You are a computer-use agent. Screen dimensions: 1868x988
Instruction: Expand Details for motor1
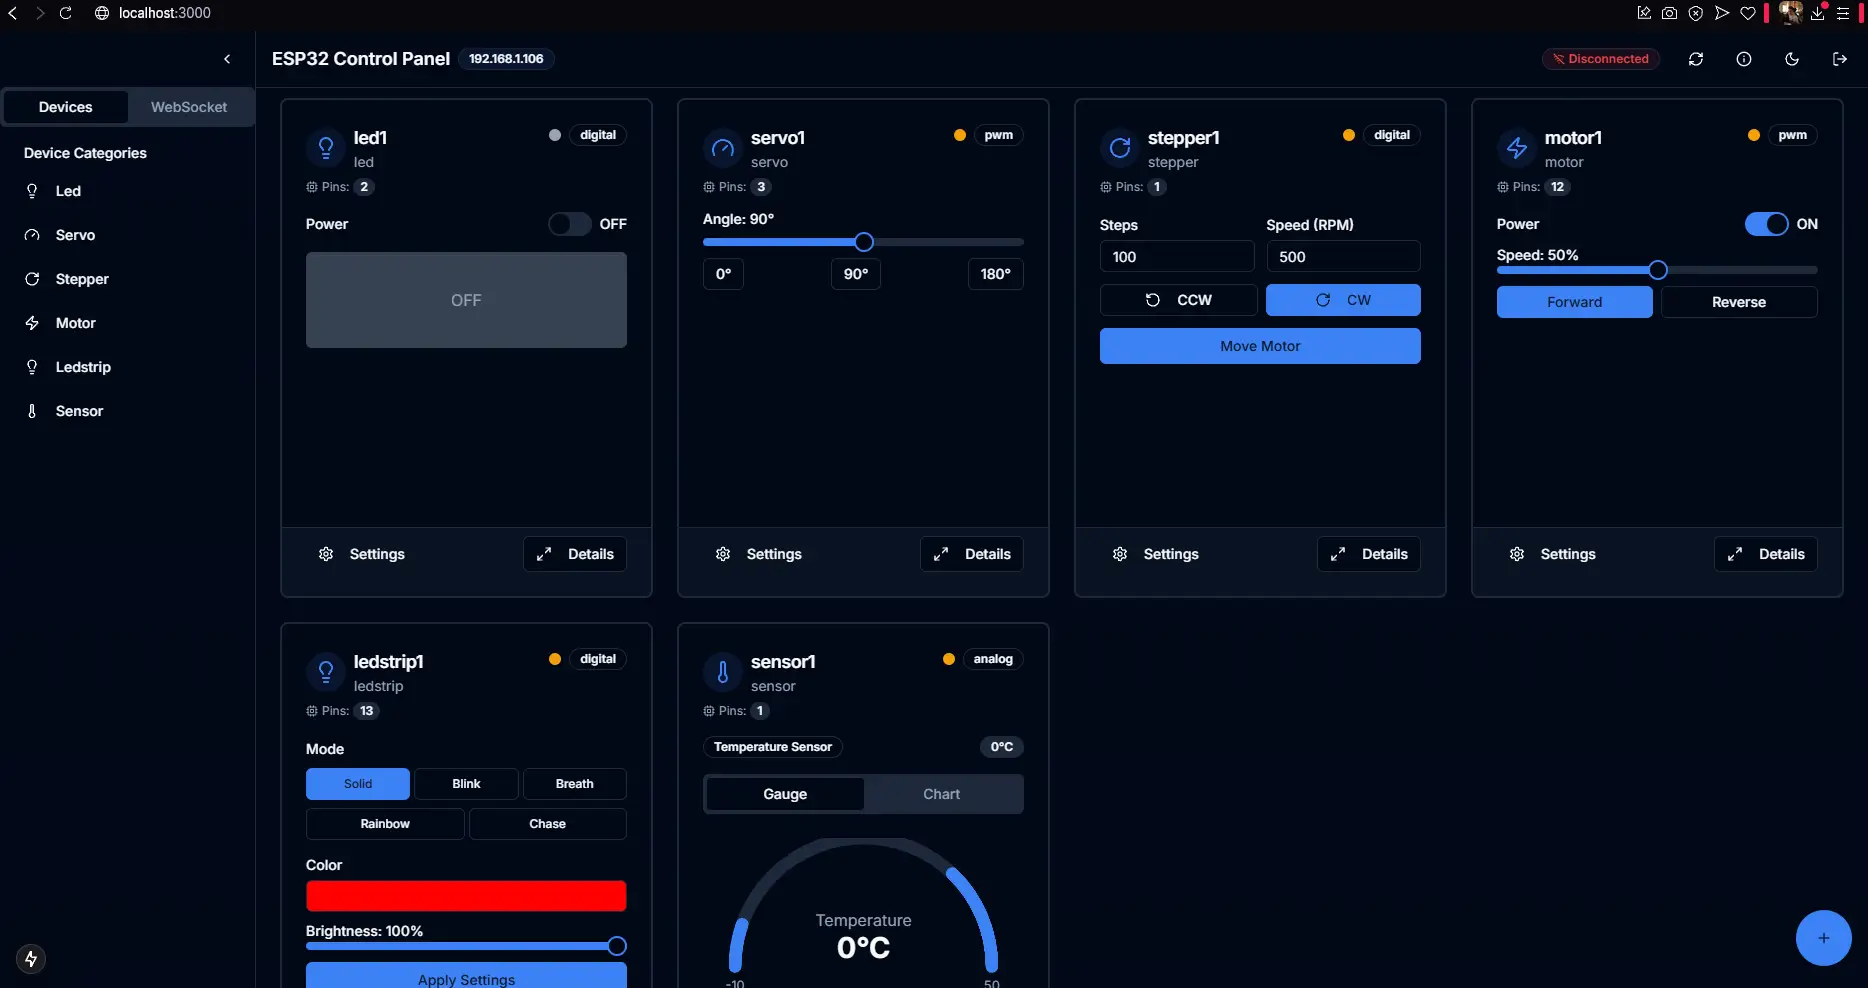pos(1766,554)
